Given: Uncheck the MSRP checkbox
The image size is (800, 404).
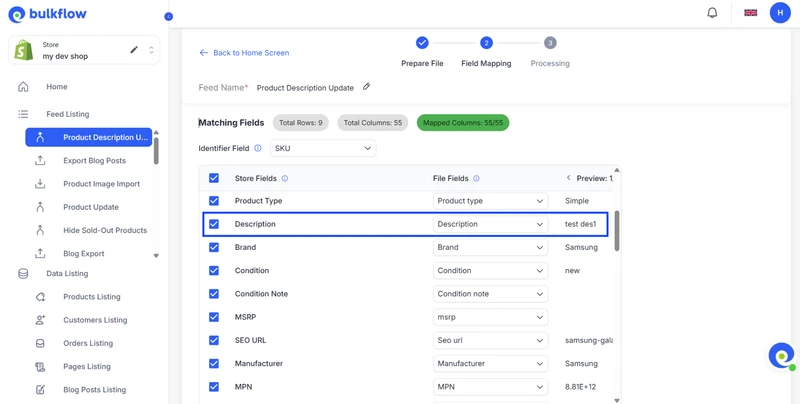Looking at the screenshot, I should pos(214,317).
